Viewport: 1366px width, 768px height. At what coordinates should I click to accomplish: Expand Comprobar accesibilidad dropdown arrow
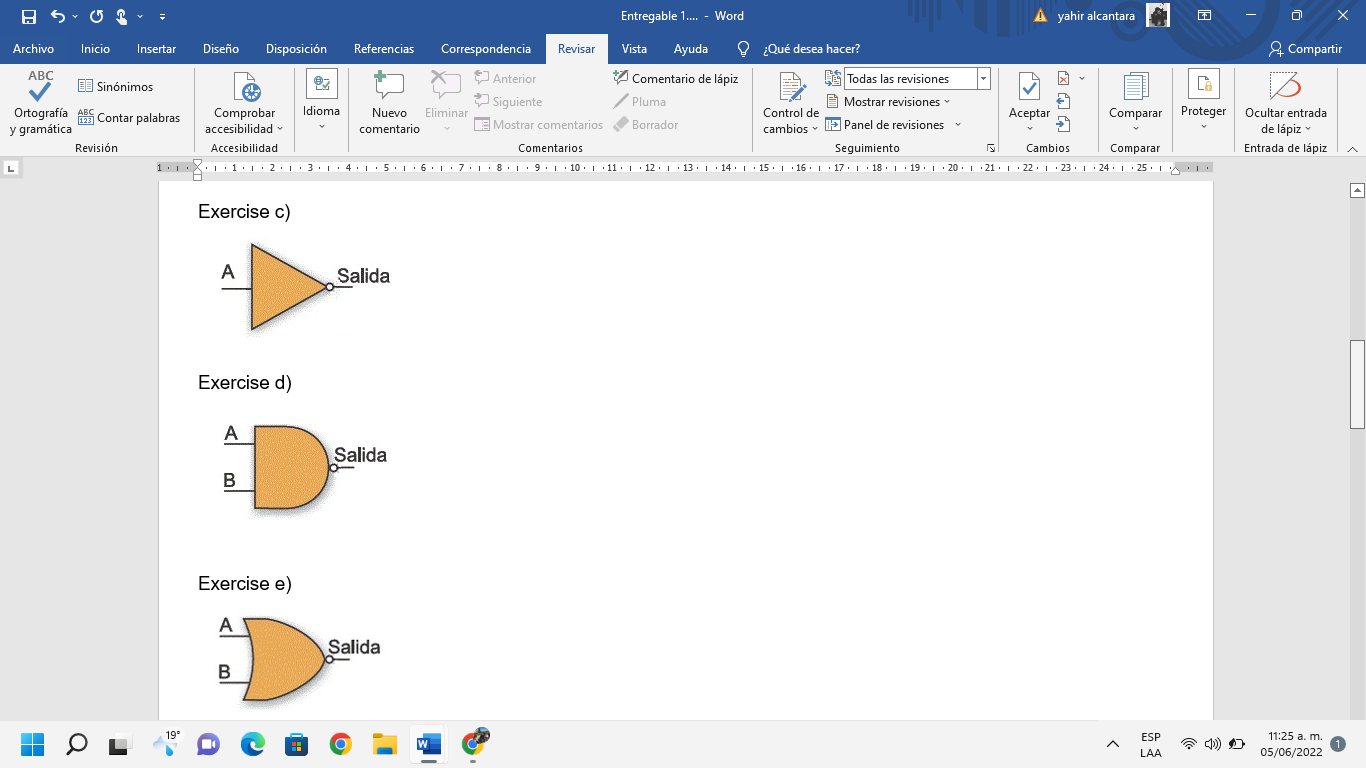coord(280,129)
